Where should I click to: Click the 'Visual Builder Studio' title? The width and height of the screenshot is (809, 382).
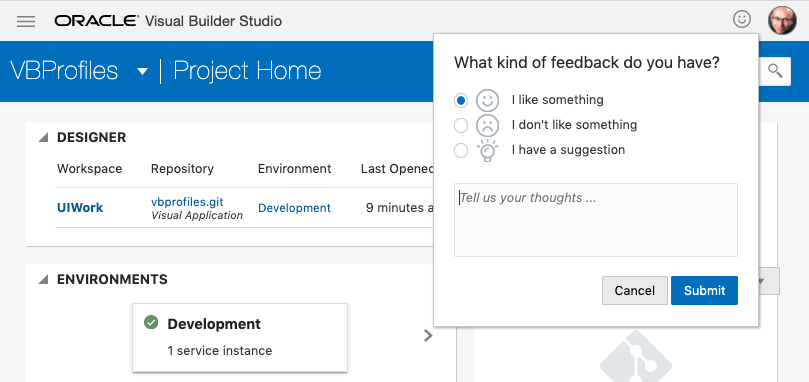tap(213, 21)
